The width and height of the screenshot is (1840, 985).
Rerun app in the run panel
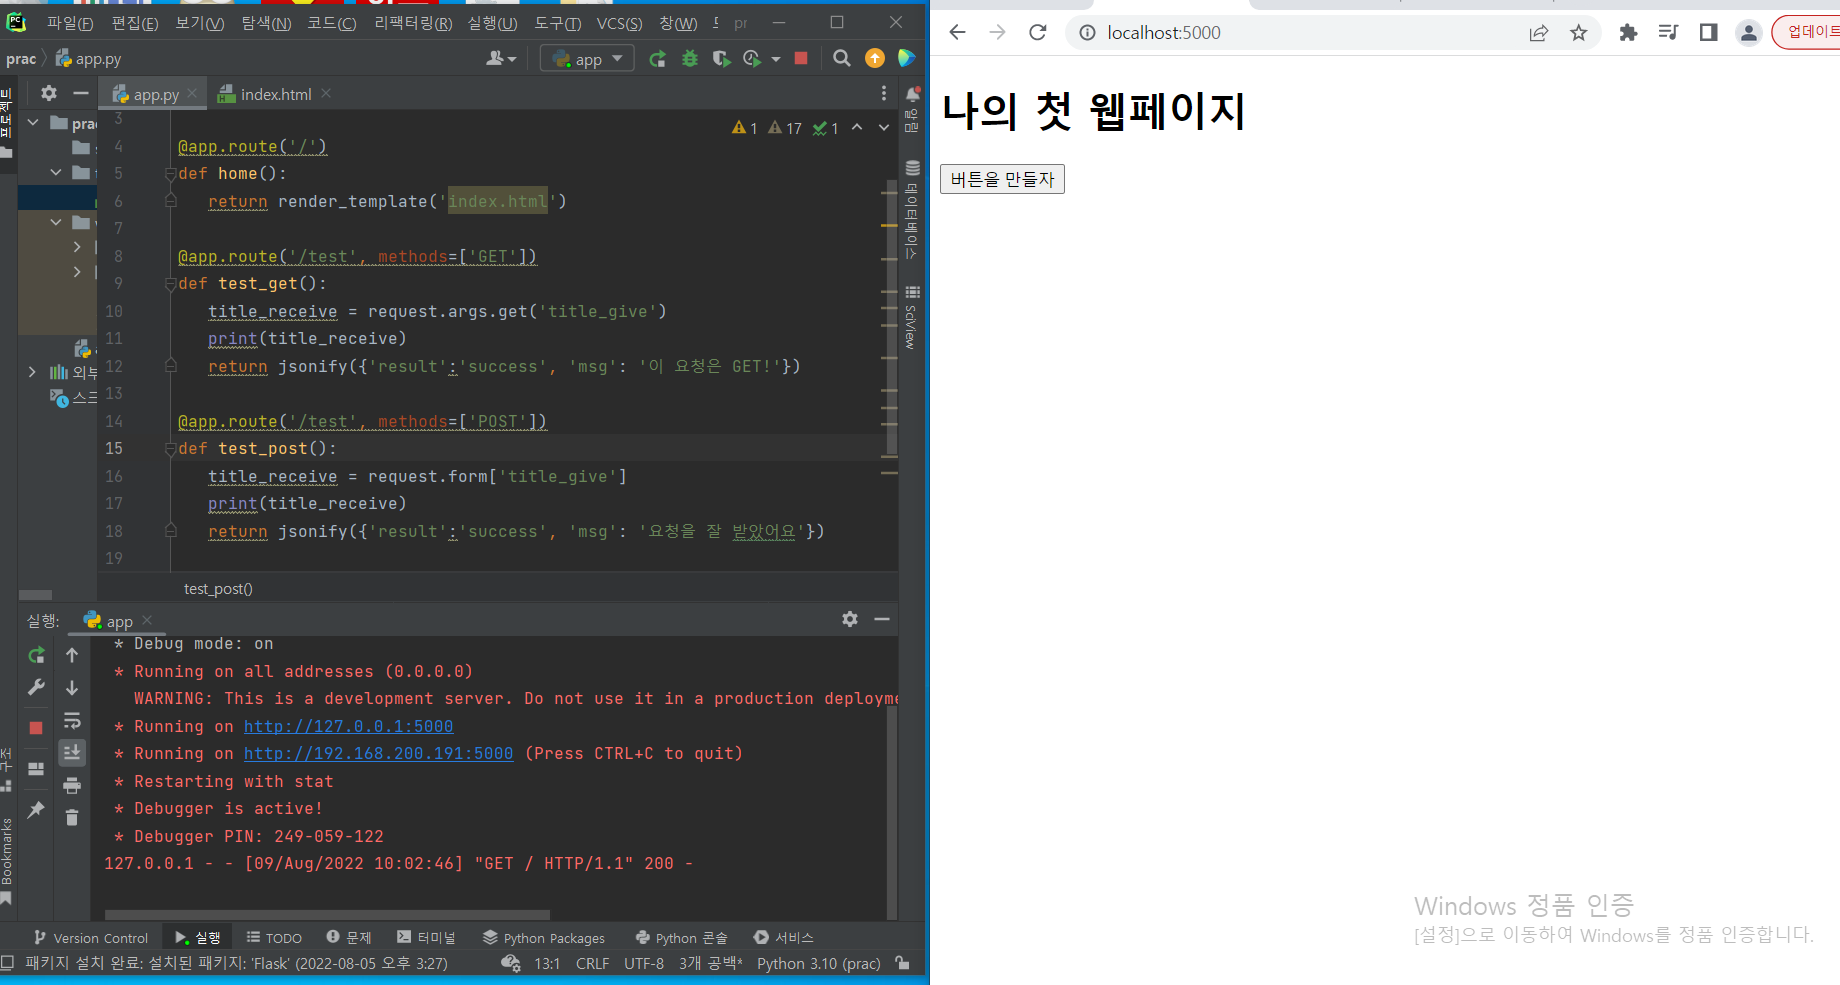[x=36, y=655]
